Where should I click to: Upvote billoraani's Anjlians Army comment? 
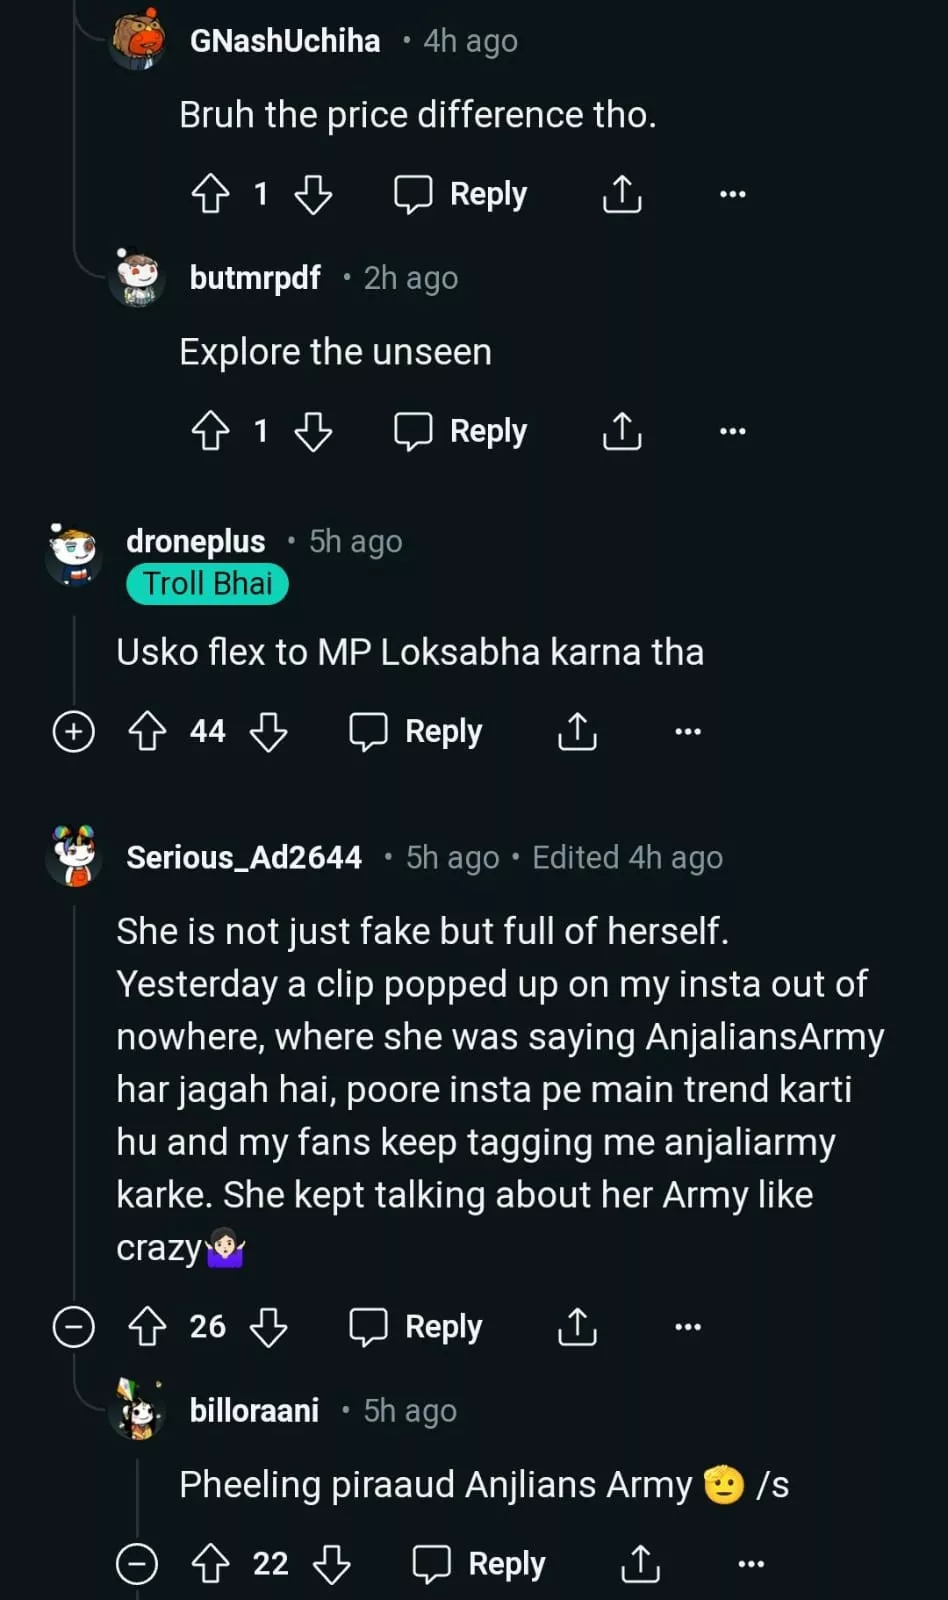point(210,1564)
